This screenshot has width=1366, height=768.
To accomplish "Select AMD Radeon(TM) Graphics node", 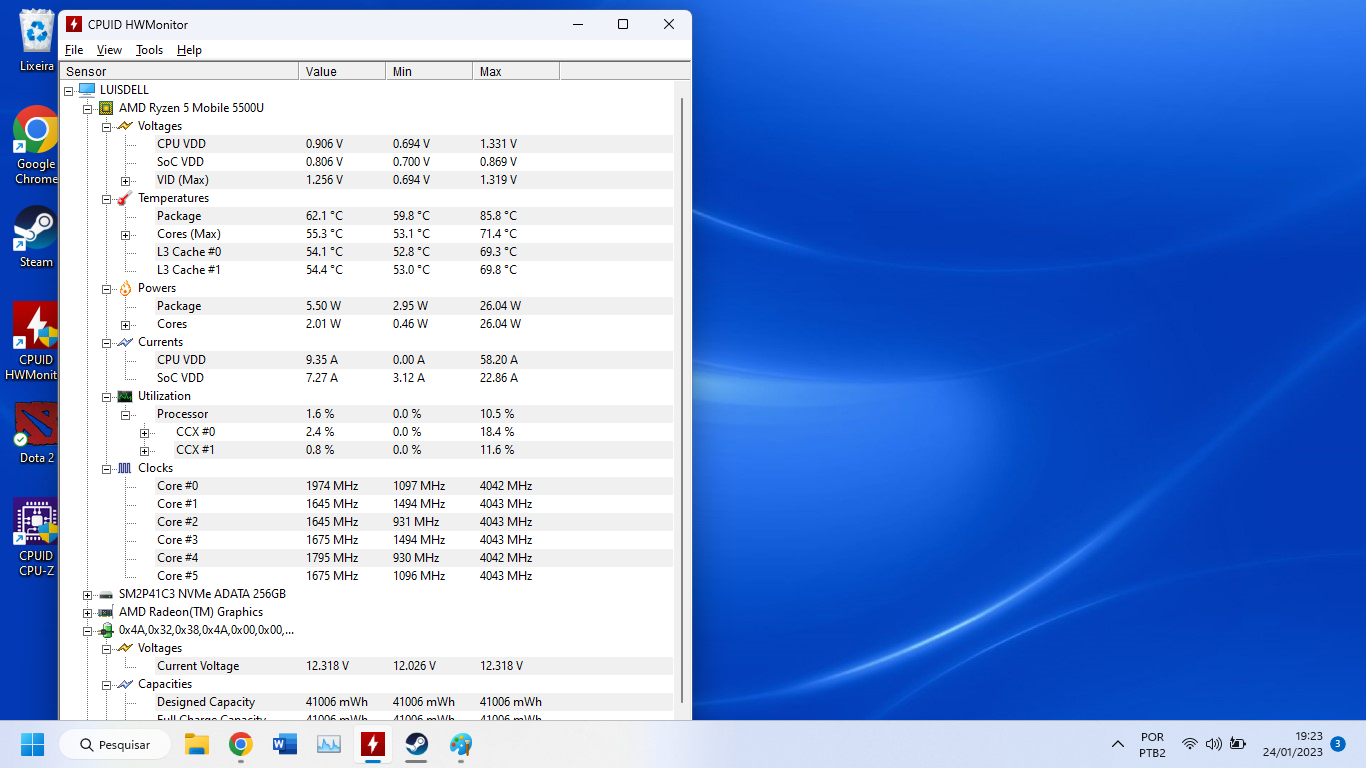I will pyautogui.click(x=191, y=612).
